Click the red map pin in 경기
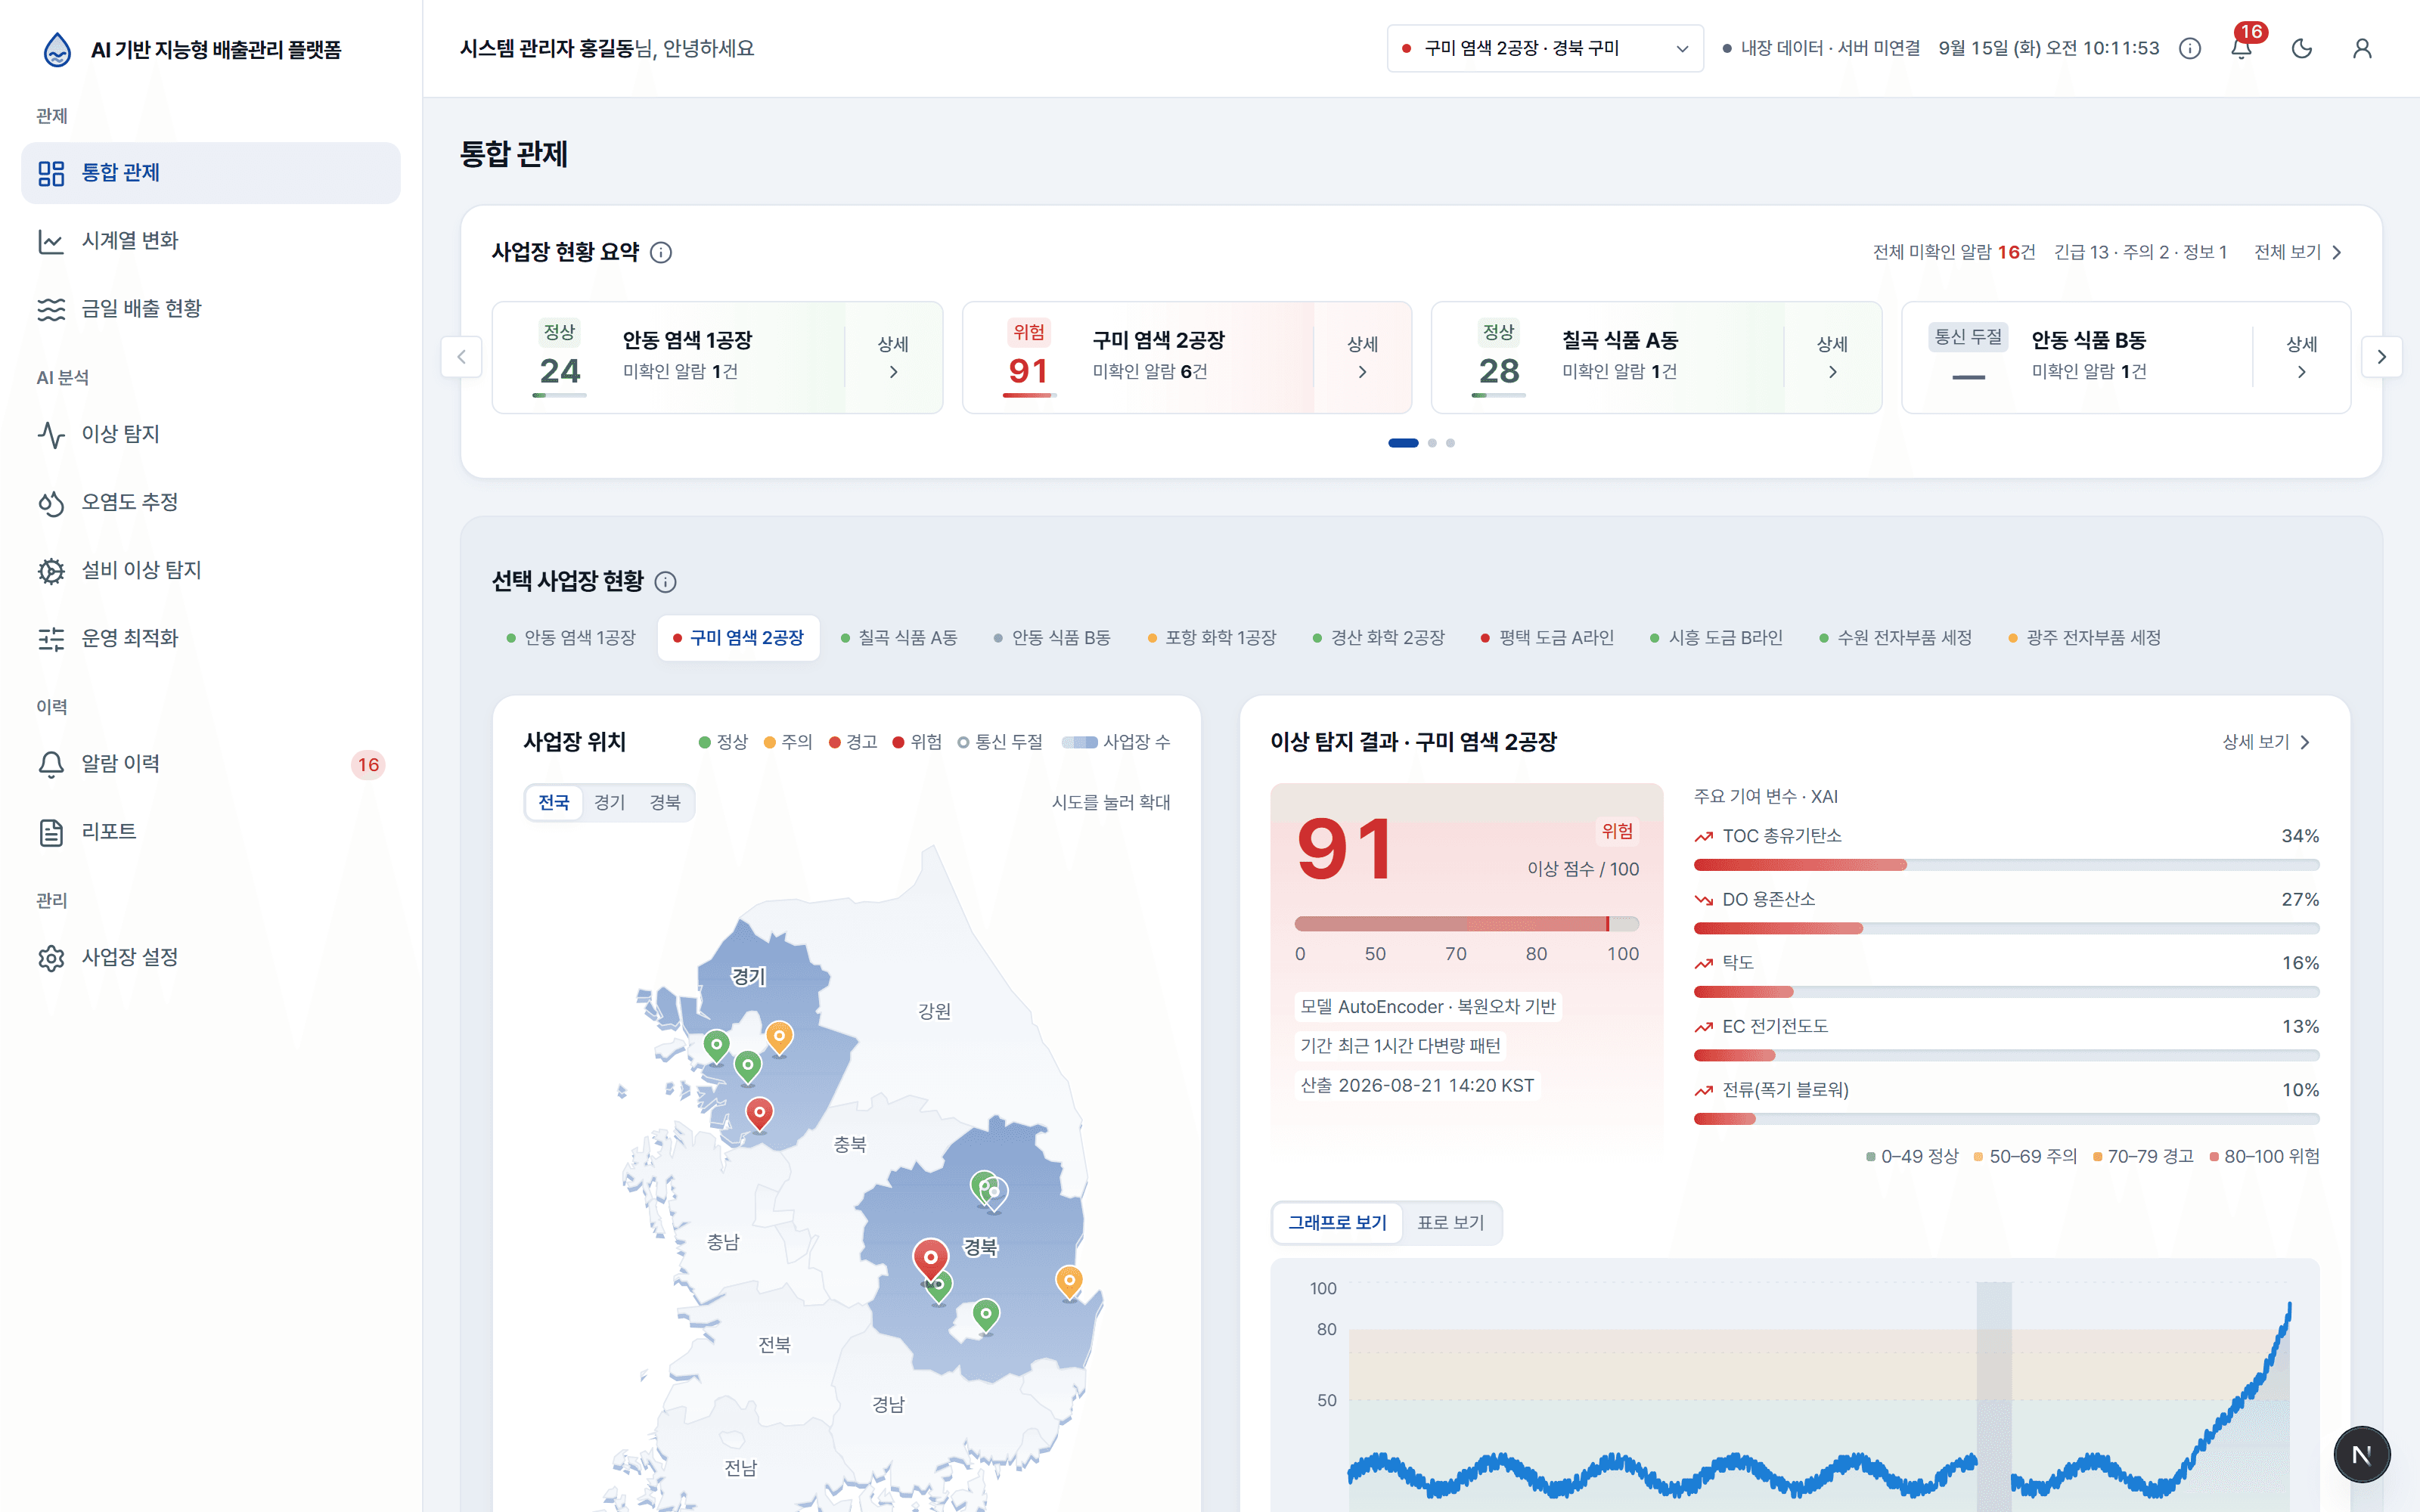 760,1113
